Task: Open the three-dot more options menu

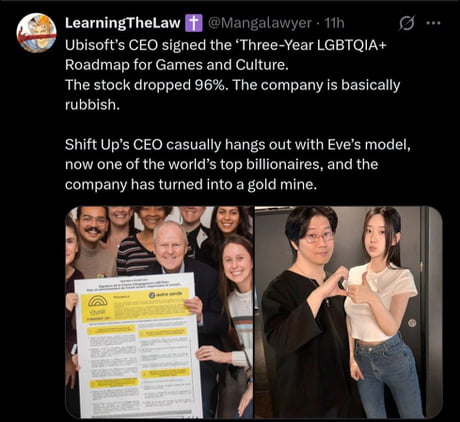Action: 433,23
